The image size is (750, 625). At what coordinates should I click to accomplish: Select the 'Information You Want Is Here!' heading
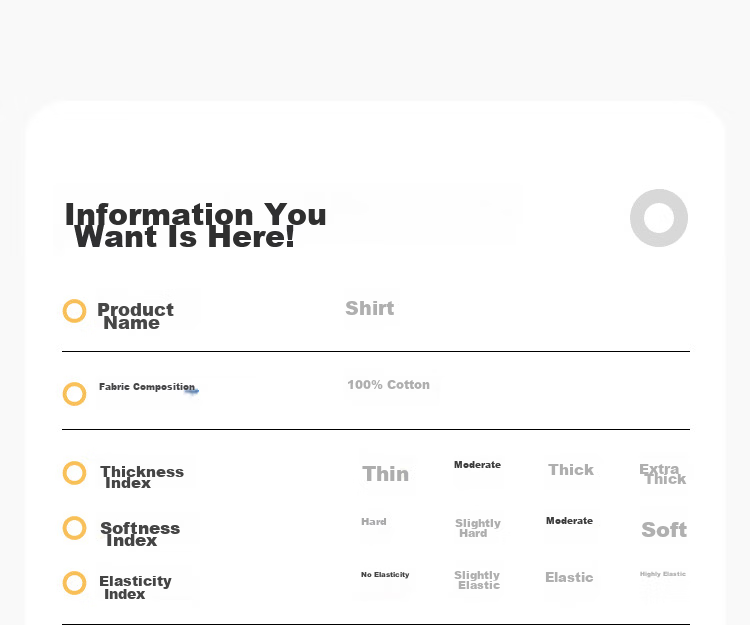196,225
